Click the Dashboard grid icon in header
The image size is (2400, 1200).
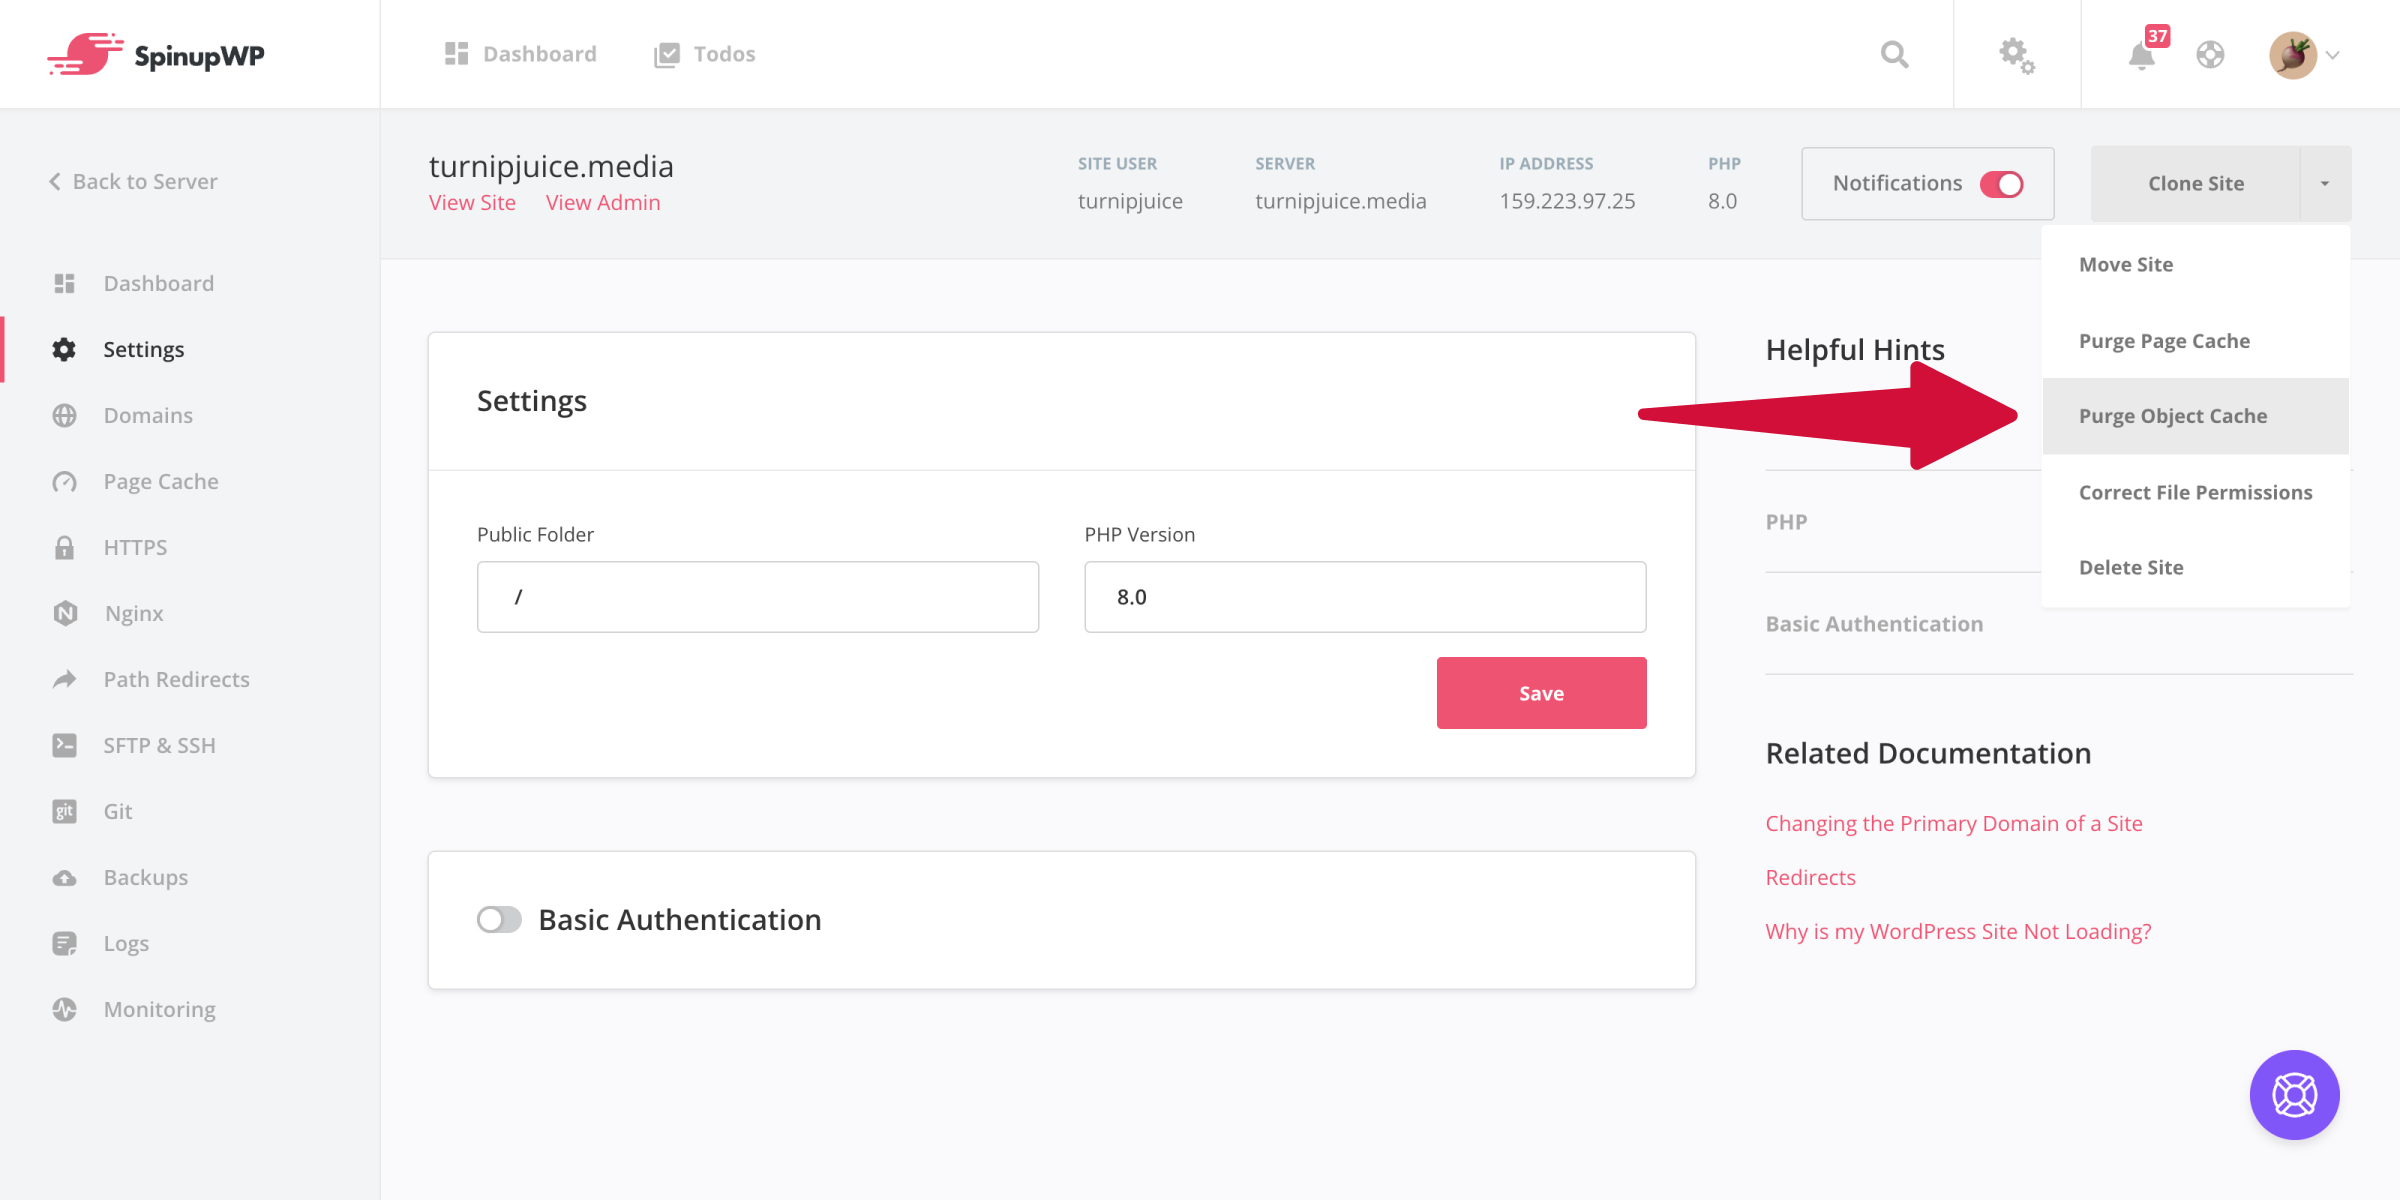[456, 54]
